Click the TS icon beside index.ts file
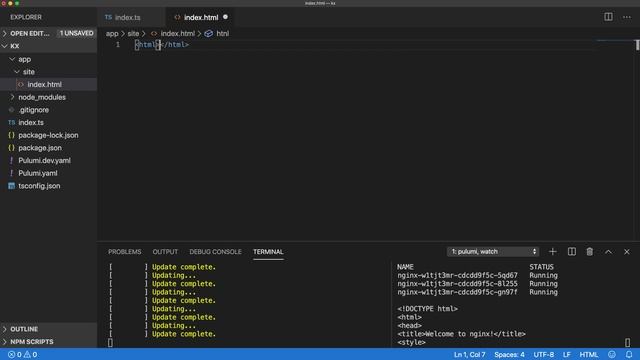 (x=11, y=122)
